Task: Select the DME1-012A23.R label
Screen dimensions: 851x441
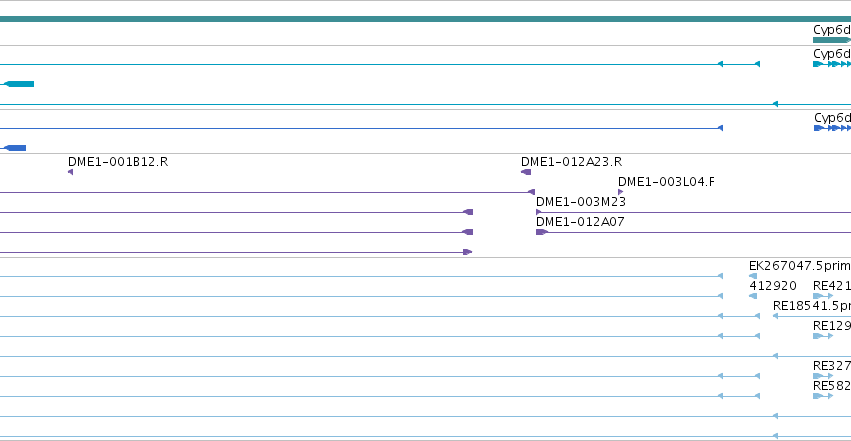Action: click(571, 162)
